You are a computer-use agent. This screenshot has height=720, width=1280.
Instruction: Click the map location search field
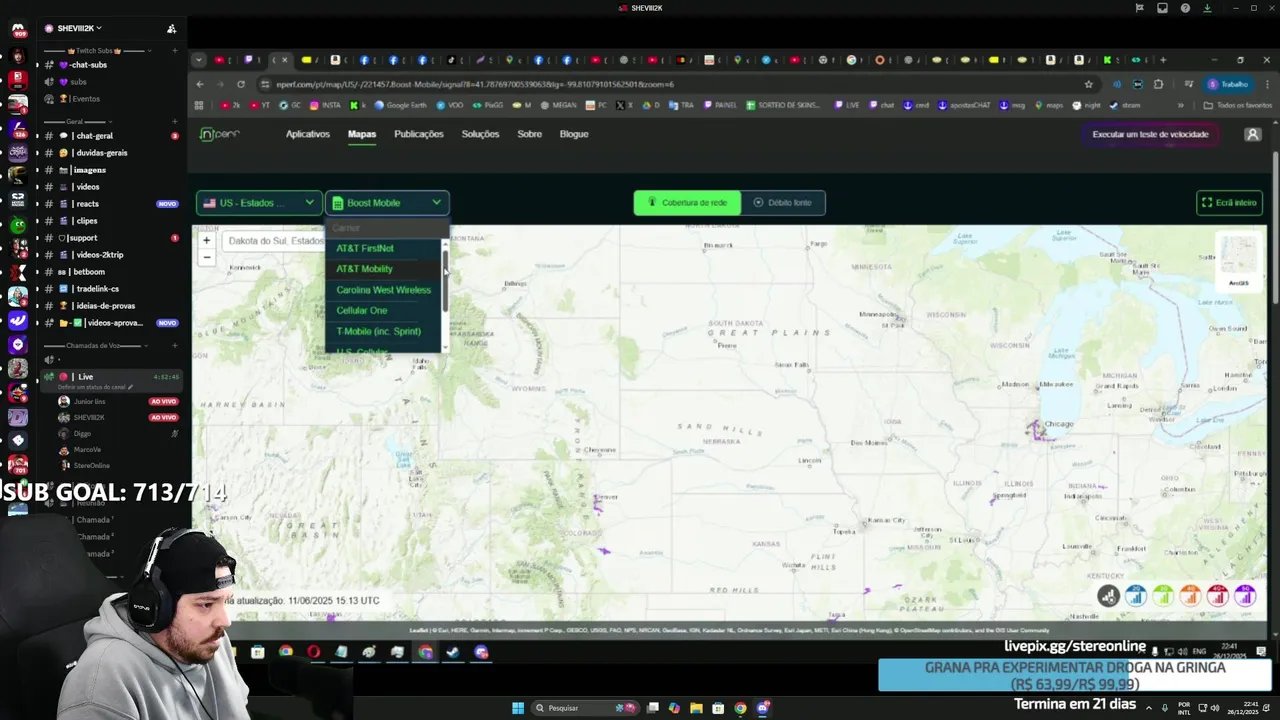coord(275,241)
